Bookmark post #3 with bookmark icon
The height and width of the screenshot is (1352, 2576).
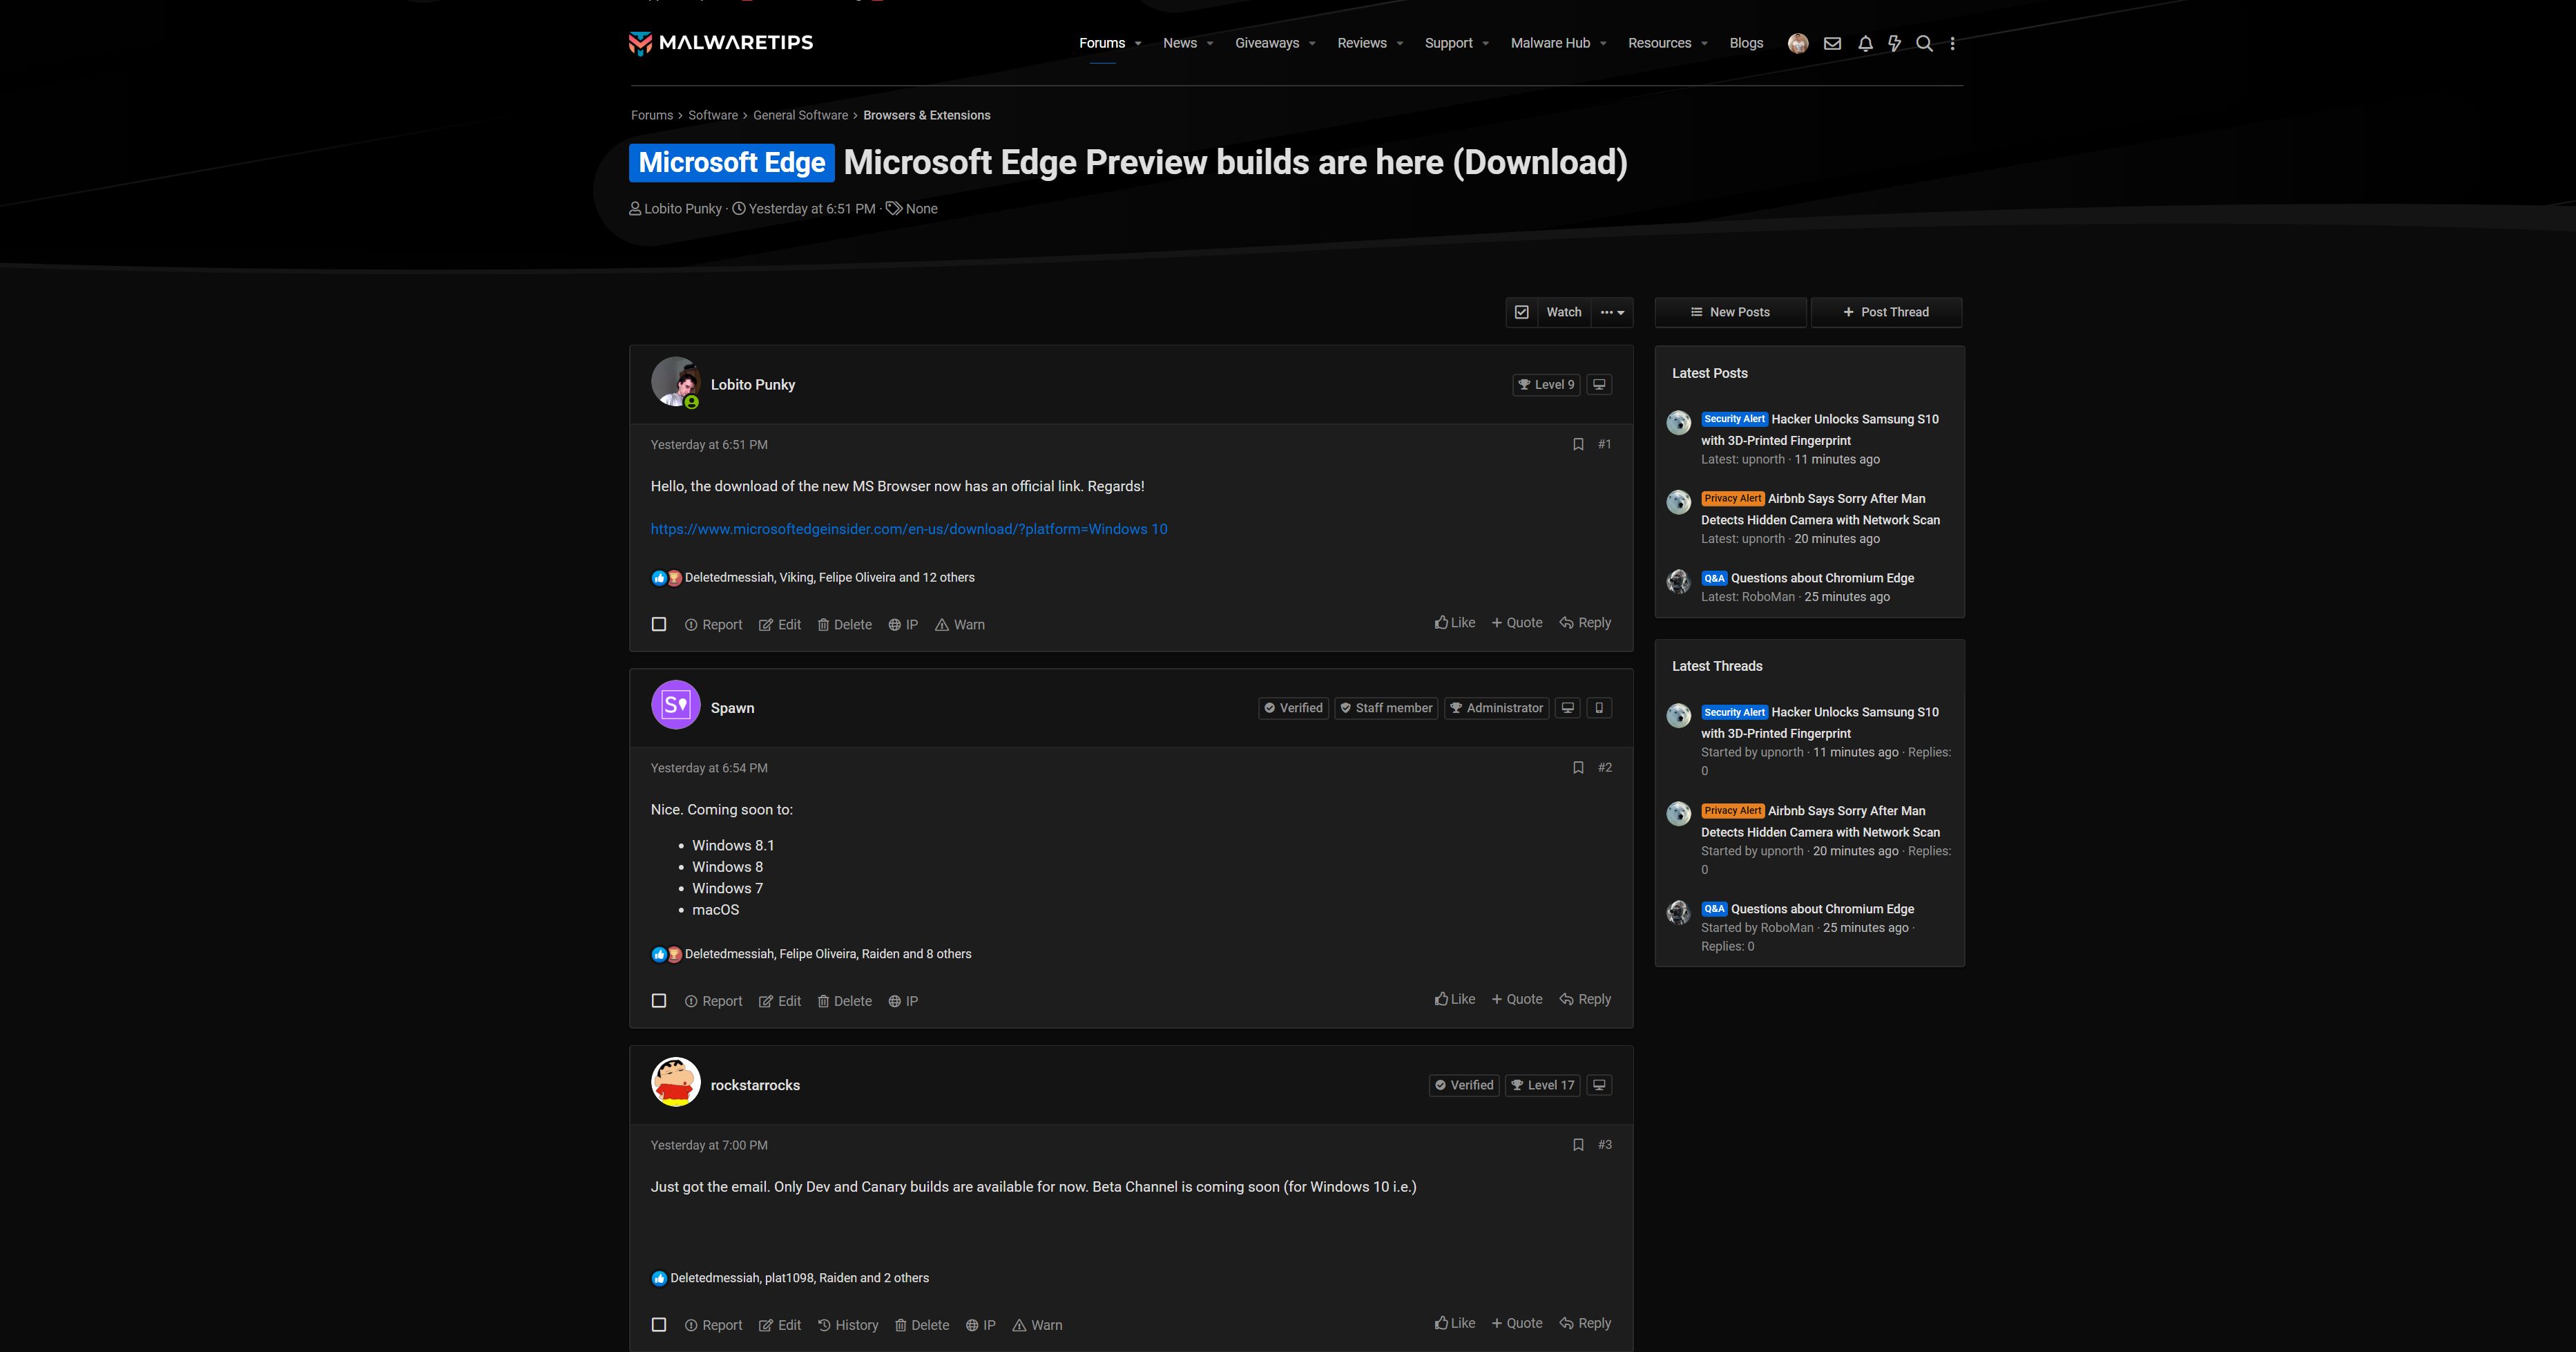pyautogui.click(x=1578, y=1145)
